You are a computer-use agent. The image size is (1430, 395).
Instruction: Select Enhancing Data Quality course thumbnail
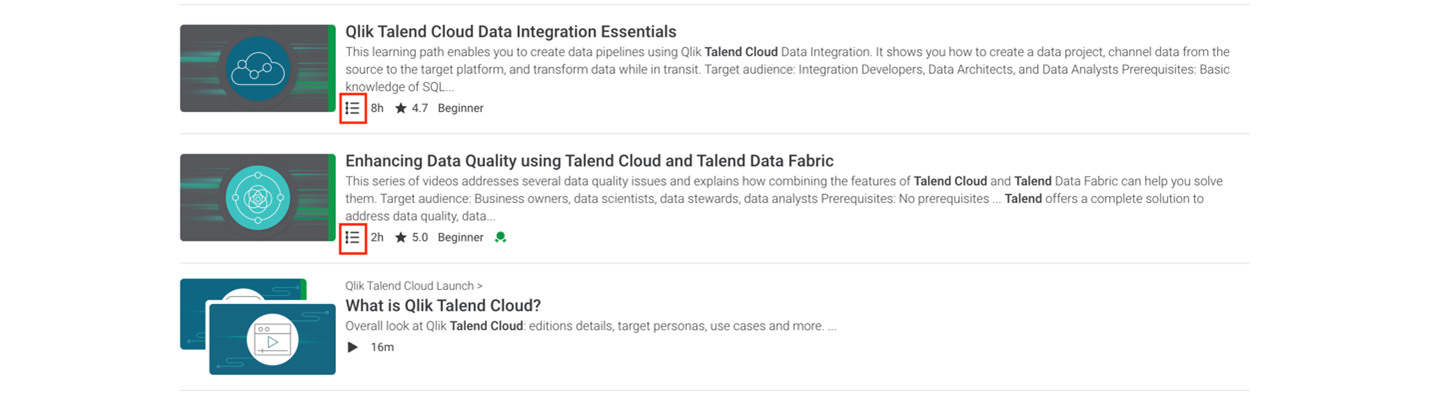tap(258, 197)
